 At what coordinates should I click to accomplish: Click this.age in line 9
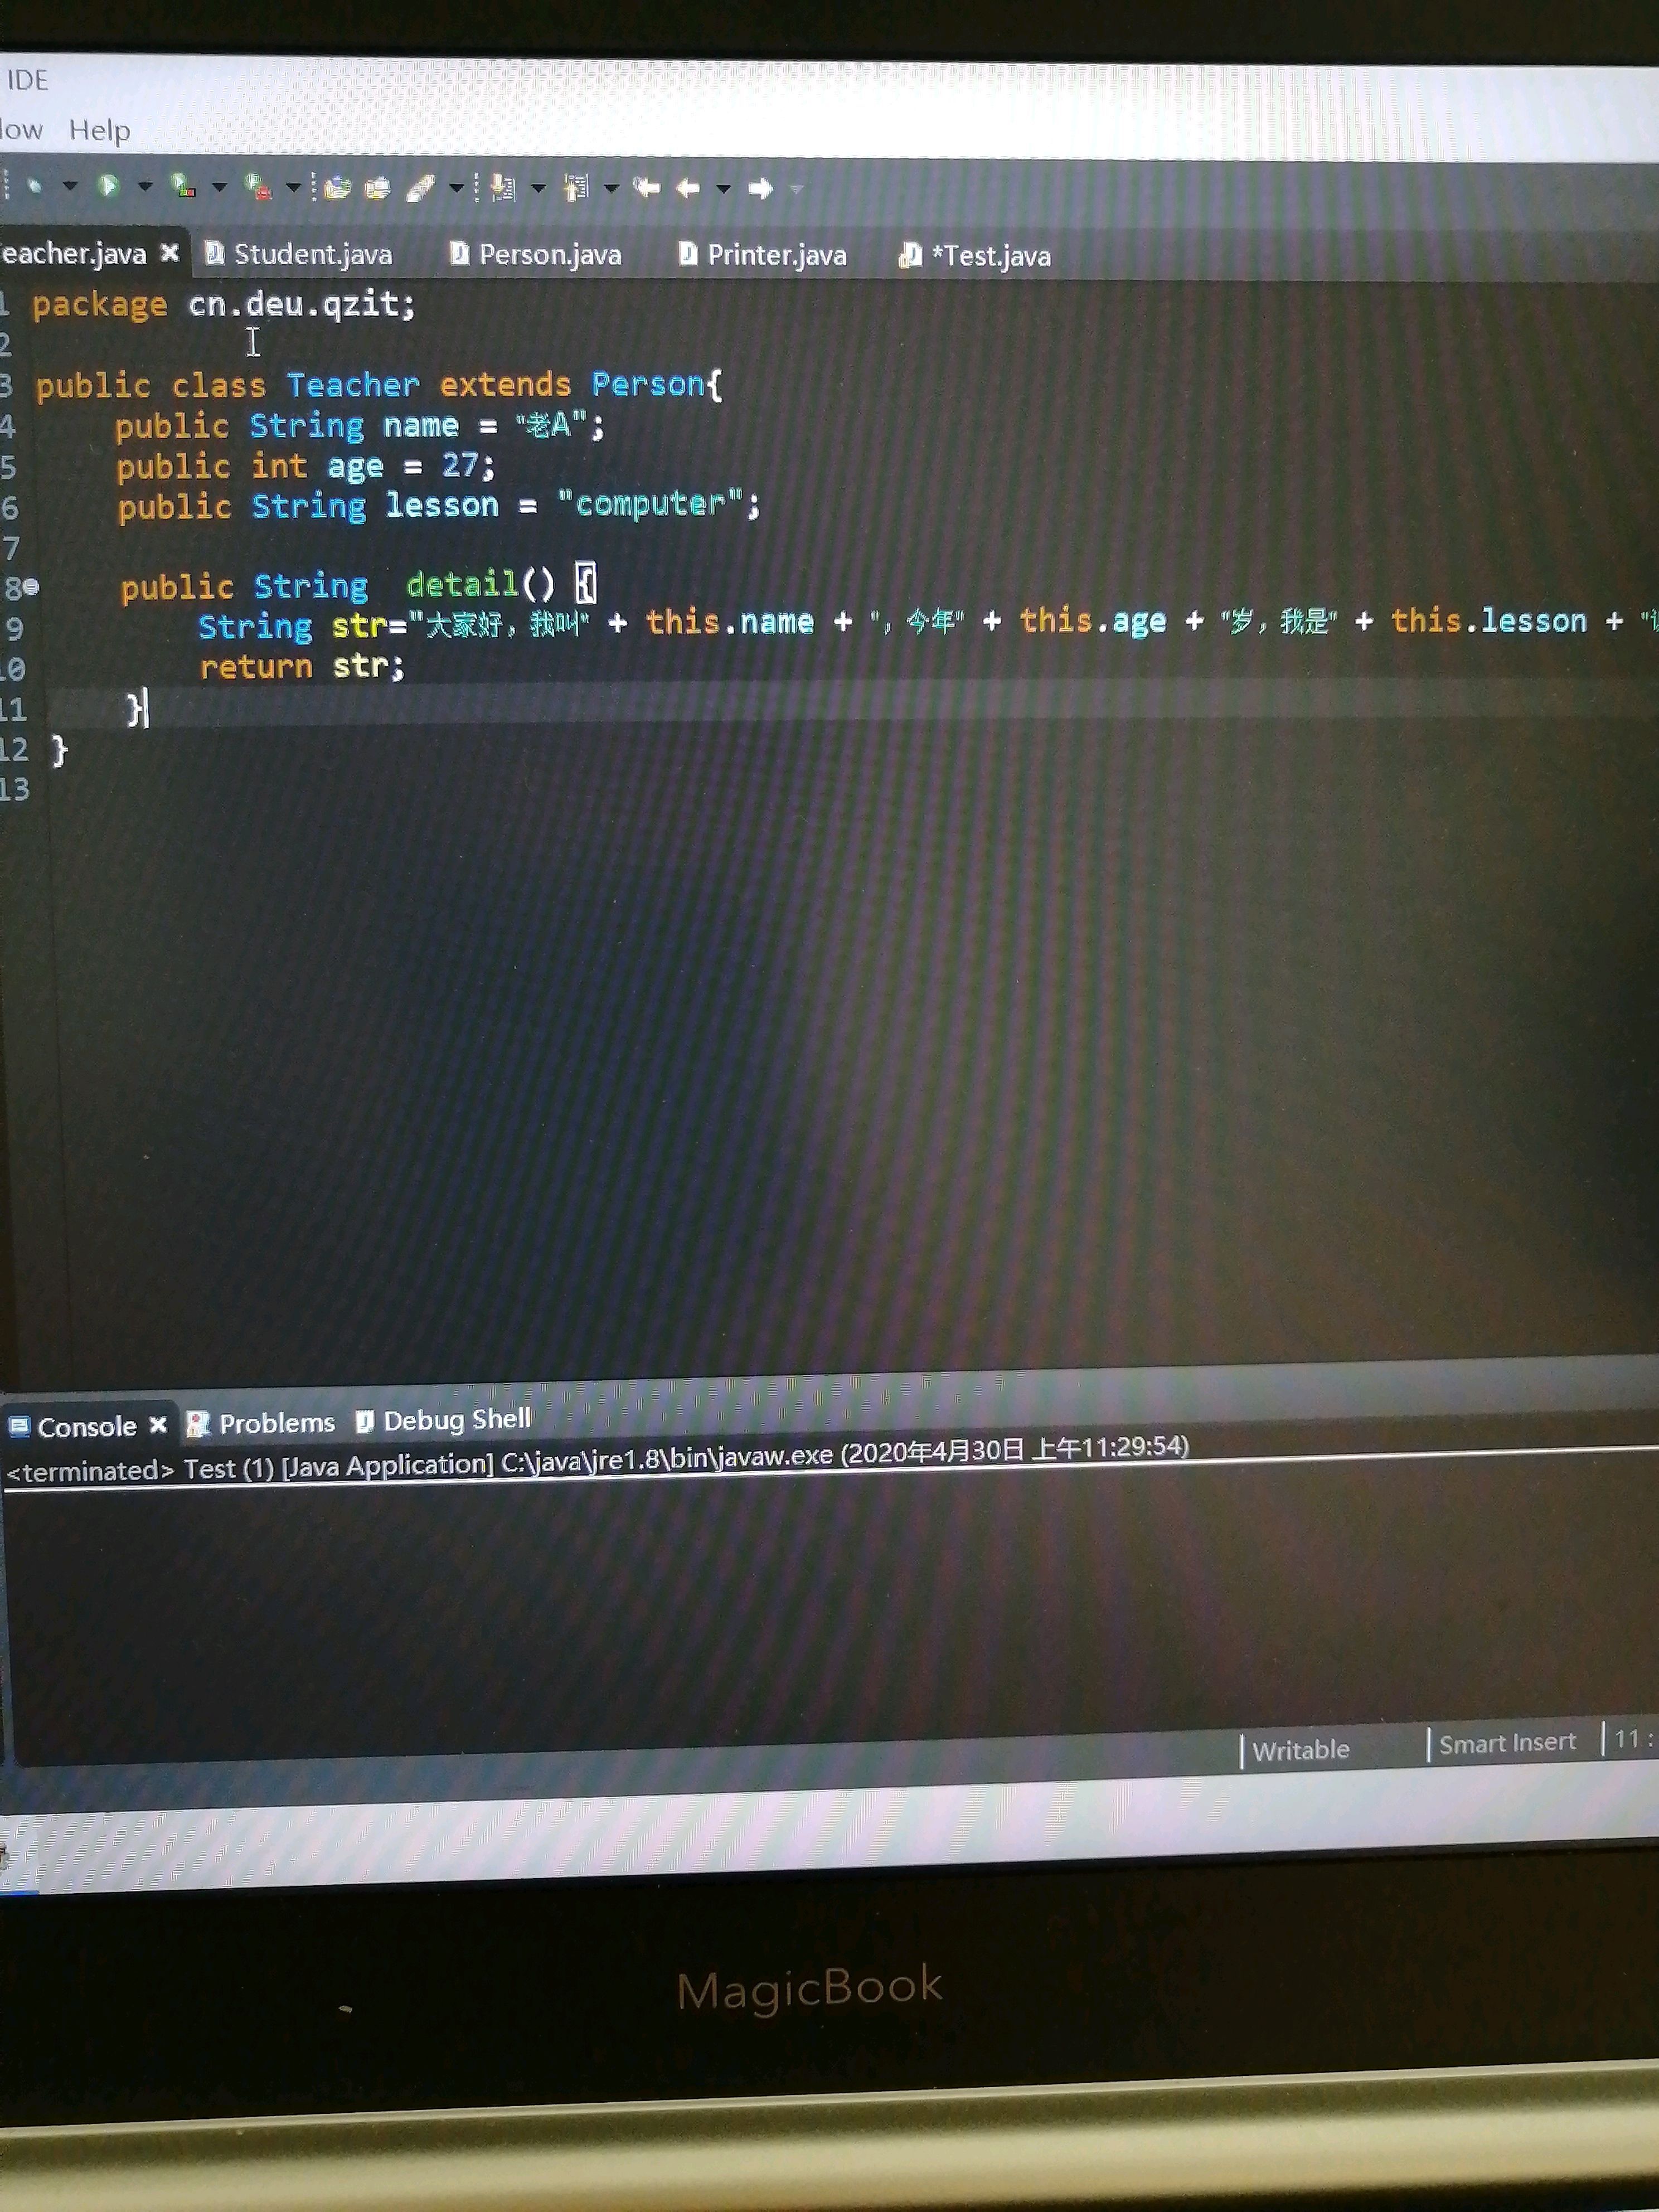[x=1093, y=621]
